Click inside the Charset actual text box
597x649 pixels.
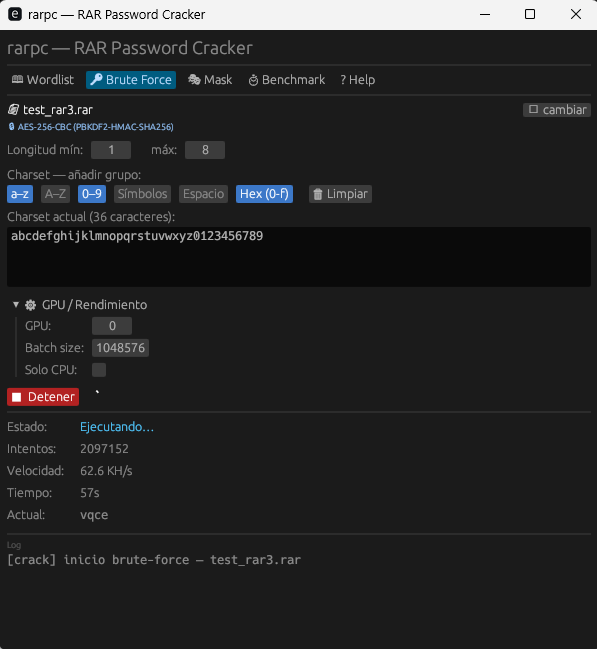[299, 257]
